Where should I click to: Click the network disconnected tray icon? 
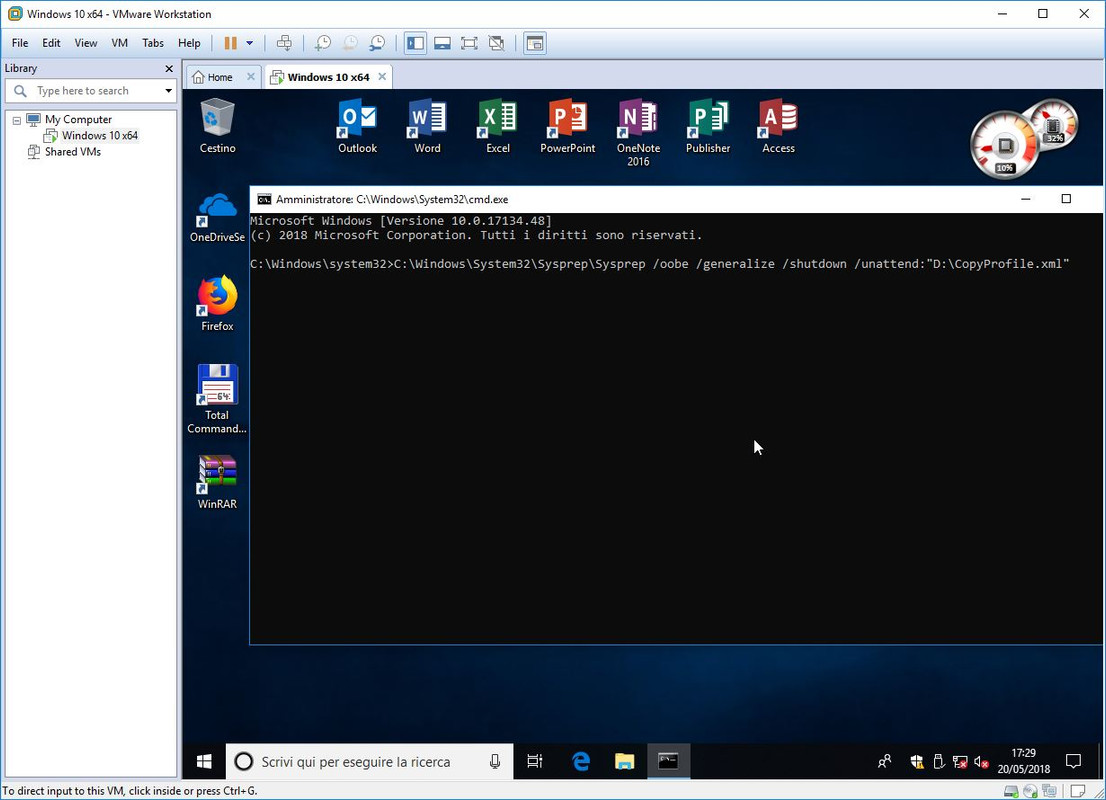coord(959,761)
